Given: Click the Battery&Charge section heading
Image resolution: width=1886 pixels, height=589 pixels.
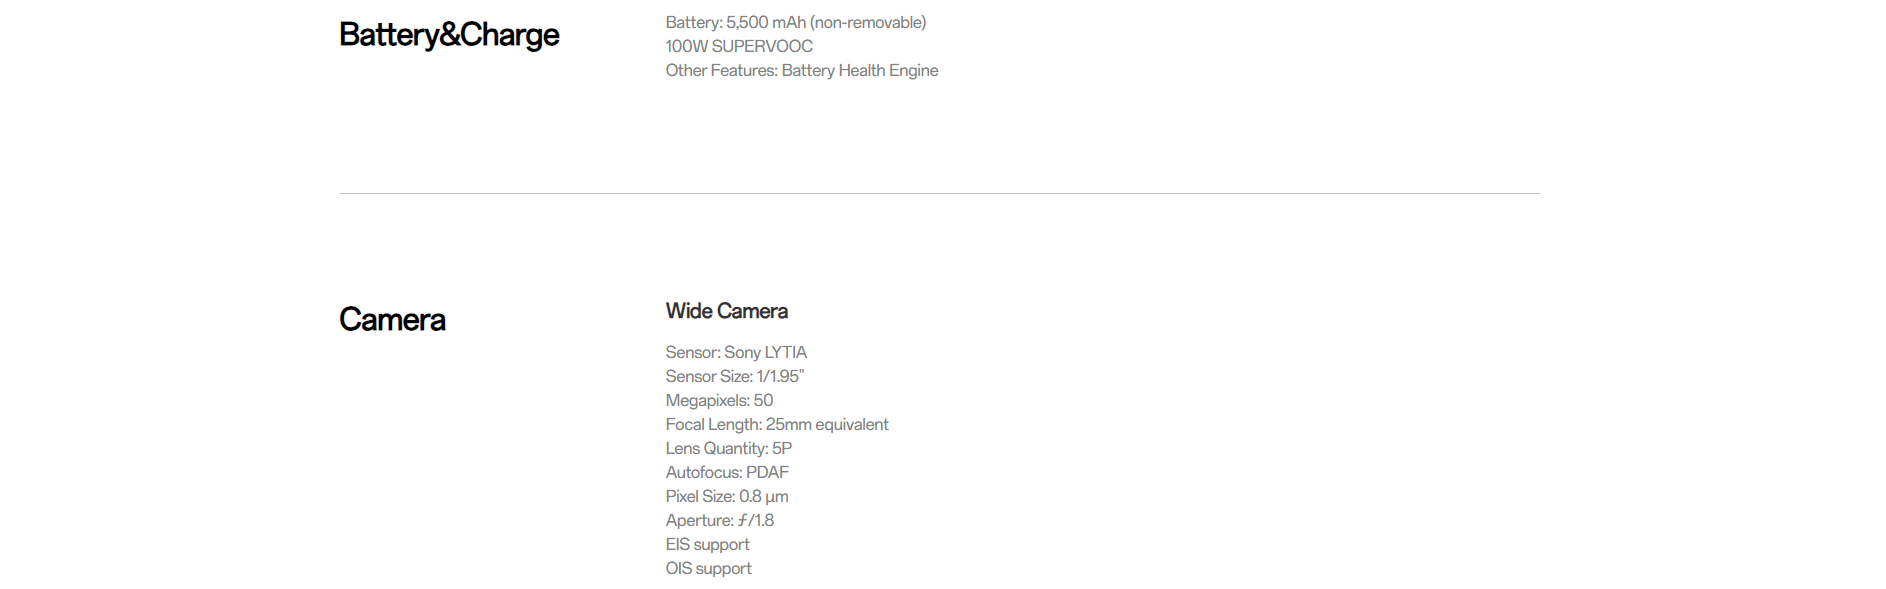Looking at the screenshot, I should click(449, 35).
